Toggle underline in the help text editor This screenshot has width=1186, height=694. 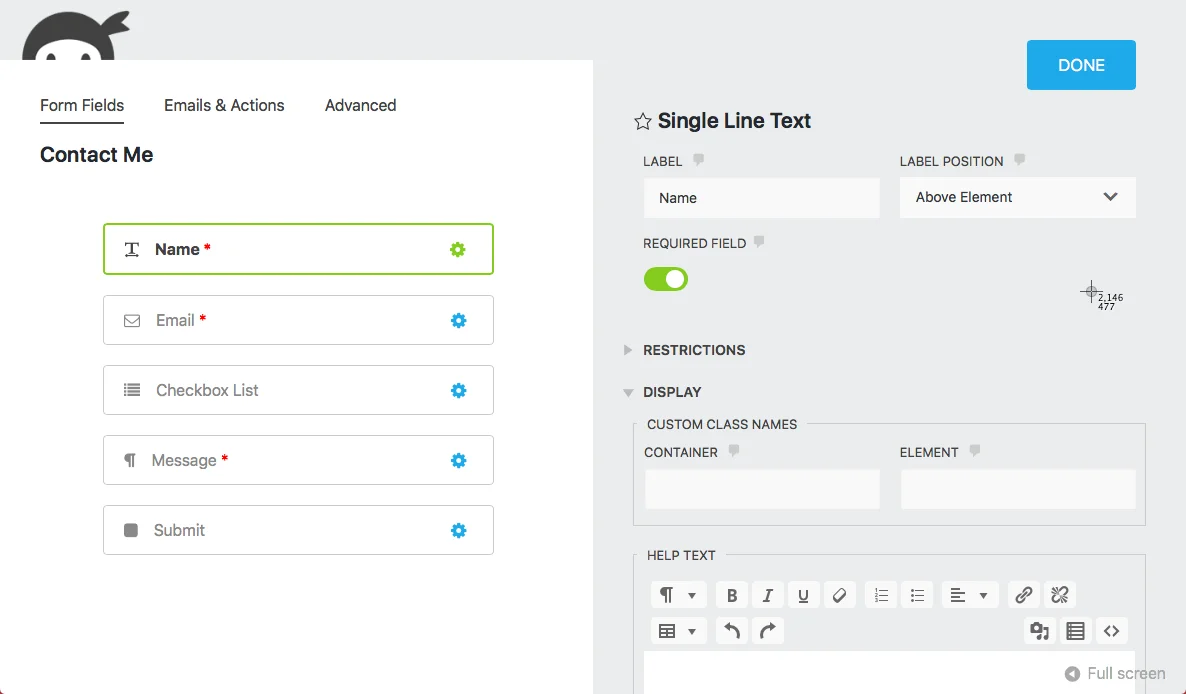(x=803, y=594)
